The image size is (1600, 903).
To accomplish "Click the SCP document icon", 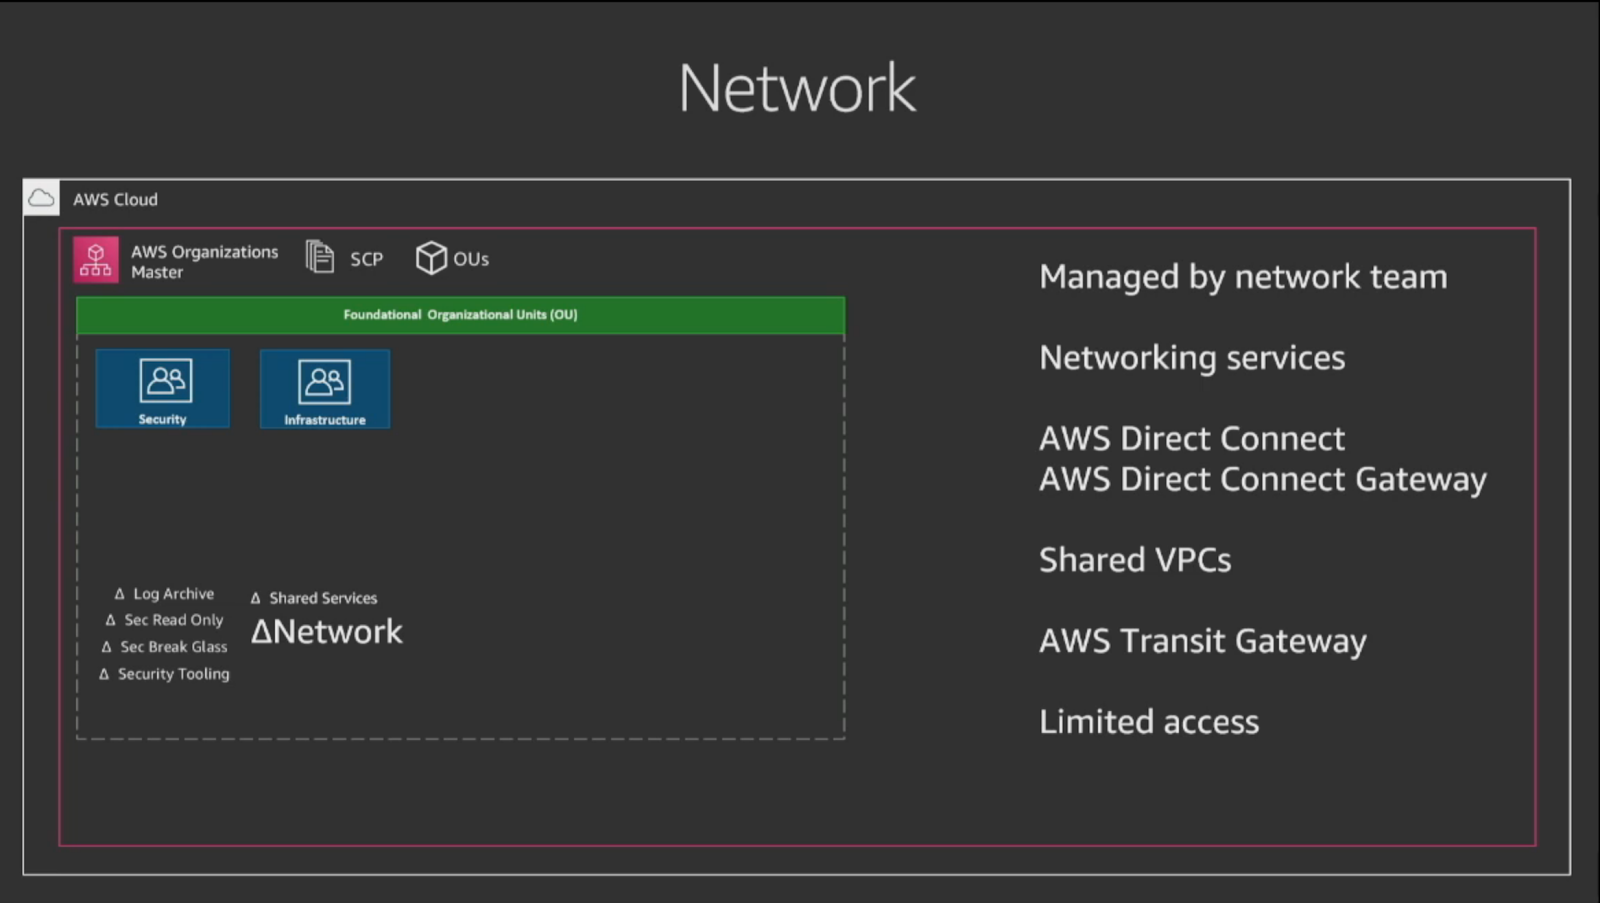I will (320, 257).
